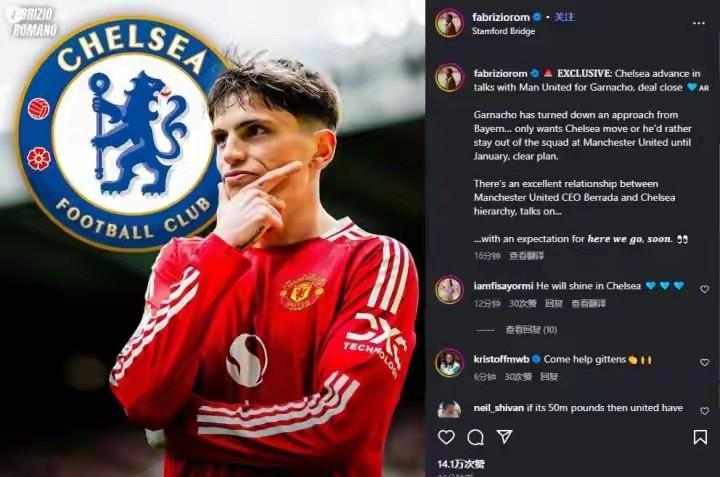View the 14.1万次赞 likes list
Screen dimensions: 720x477
(461, 464)
